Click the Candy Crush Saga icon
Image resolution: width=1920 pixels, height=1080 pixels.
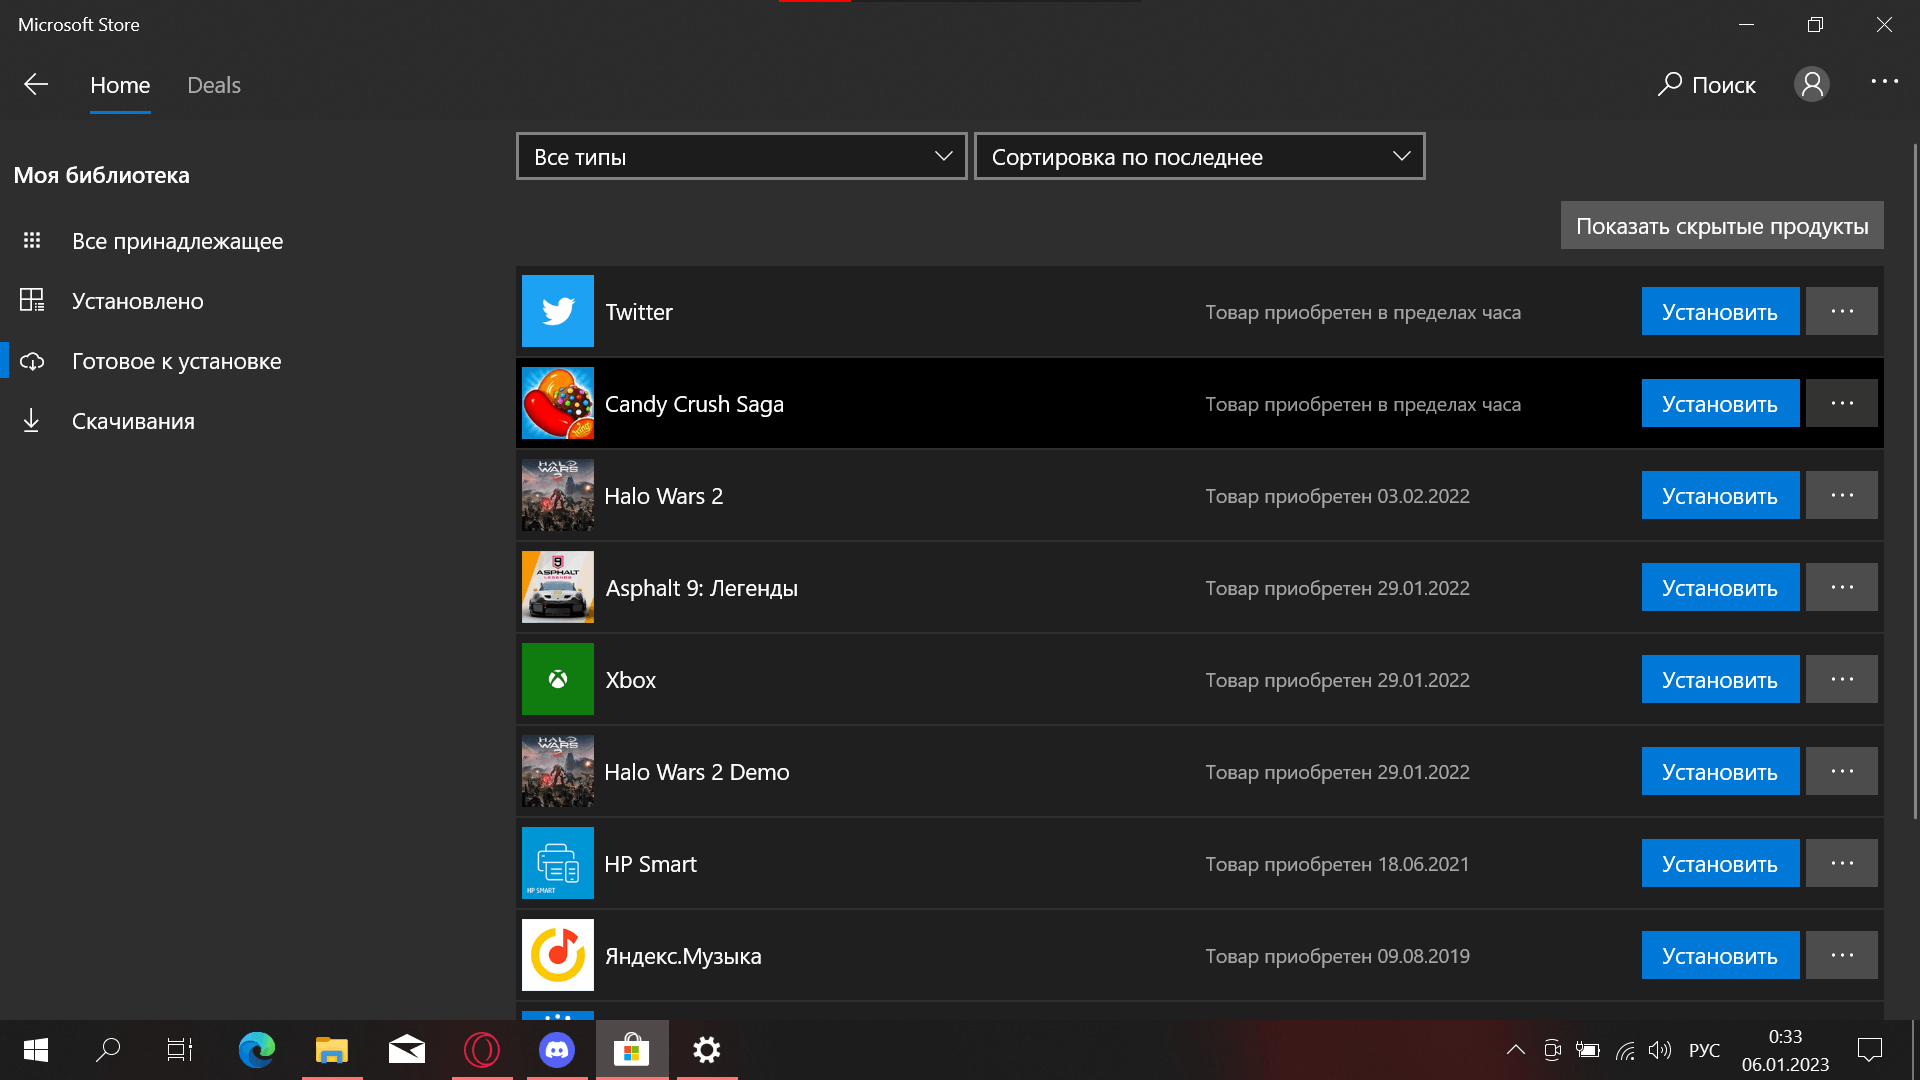558,403
